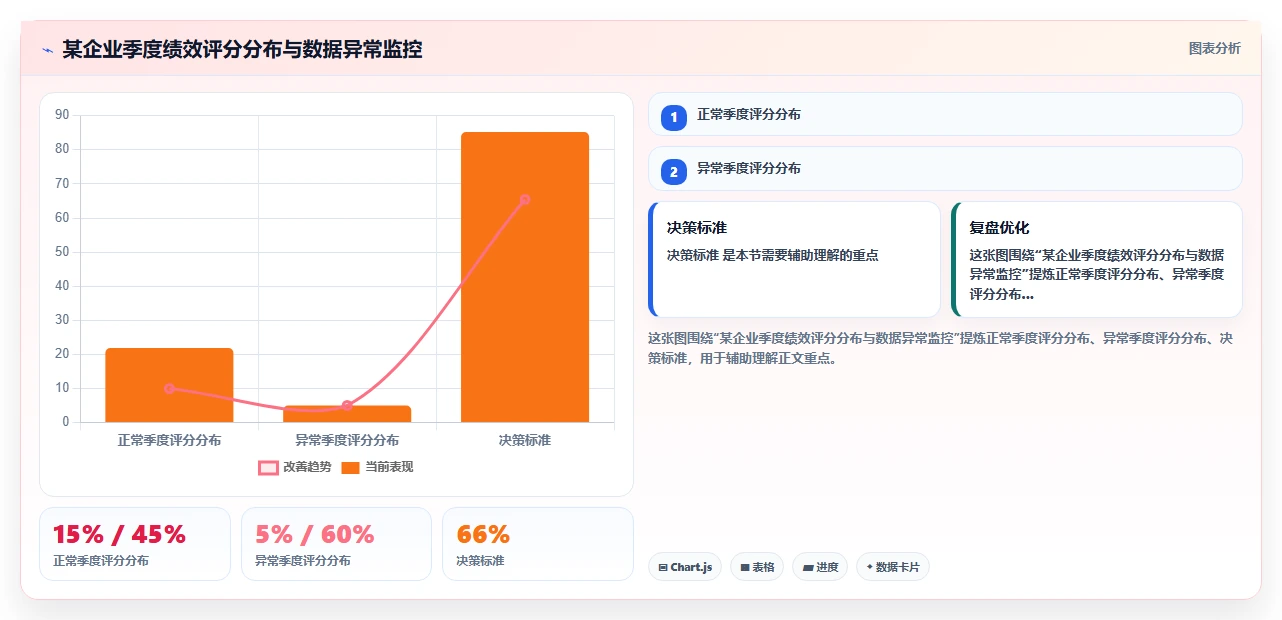Open the 决策标准 card

(x=795, y=260)
